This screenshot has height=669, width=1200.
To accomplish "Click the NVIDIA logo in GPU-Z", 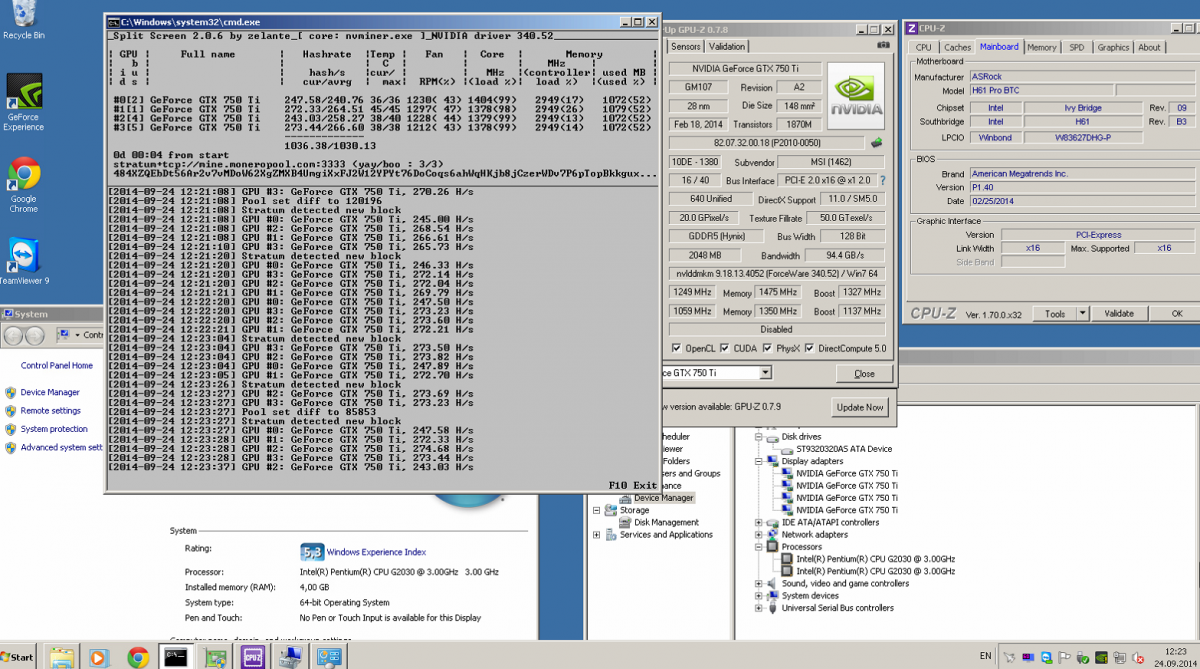I will [856, 97].
